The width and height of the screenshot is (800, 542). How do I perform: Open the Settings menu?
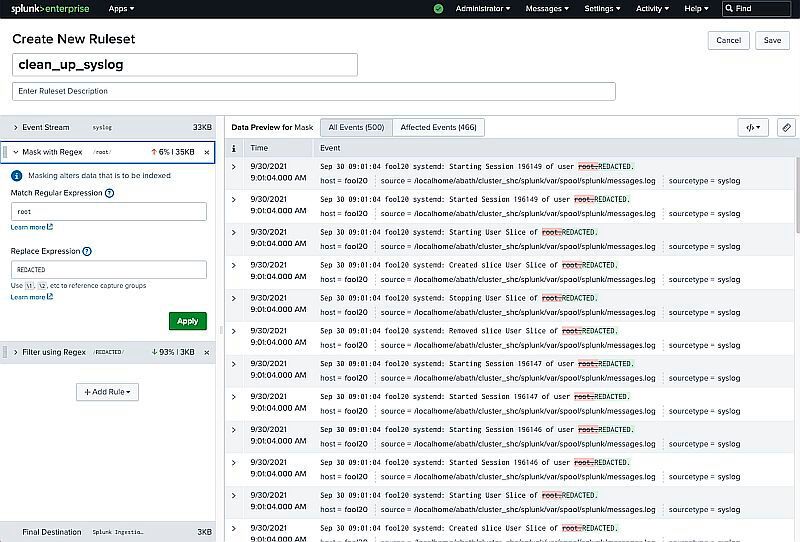(603, 9)
